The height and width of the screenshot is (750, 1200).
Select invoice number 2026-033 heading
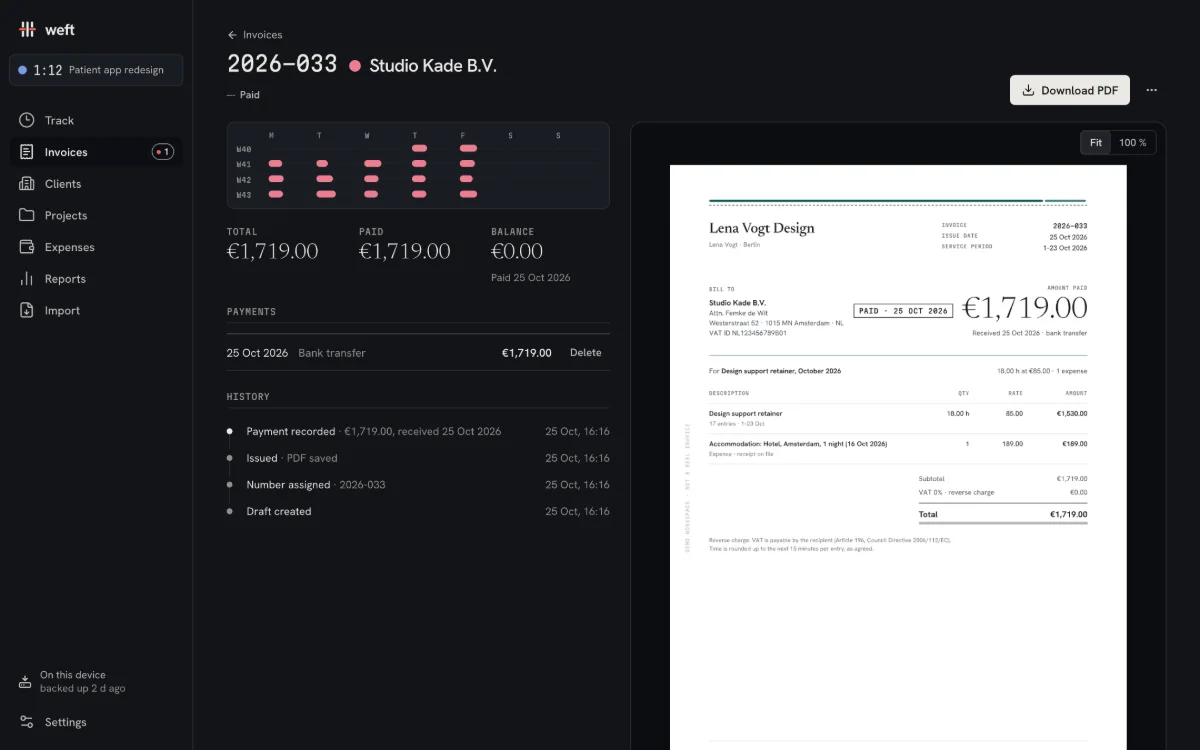click(282, 64)
